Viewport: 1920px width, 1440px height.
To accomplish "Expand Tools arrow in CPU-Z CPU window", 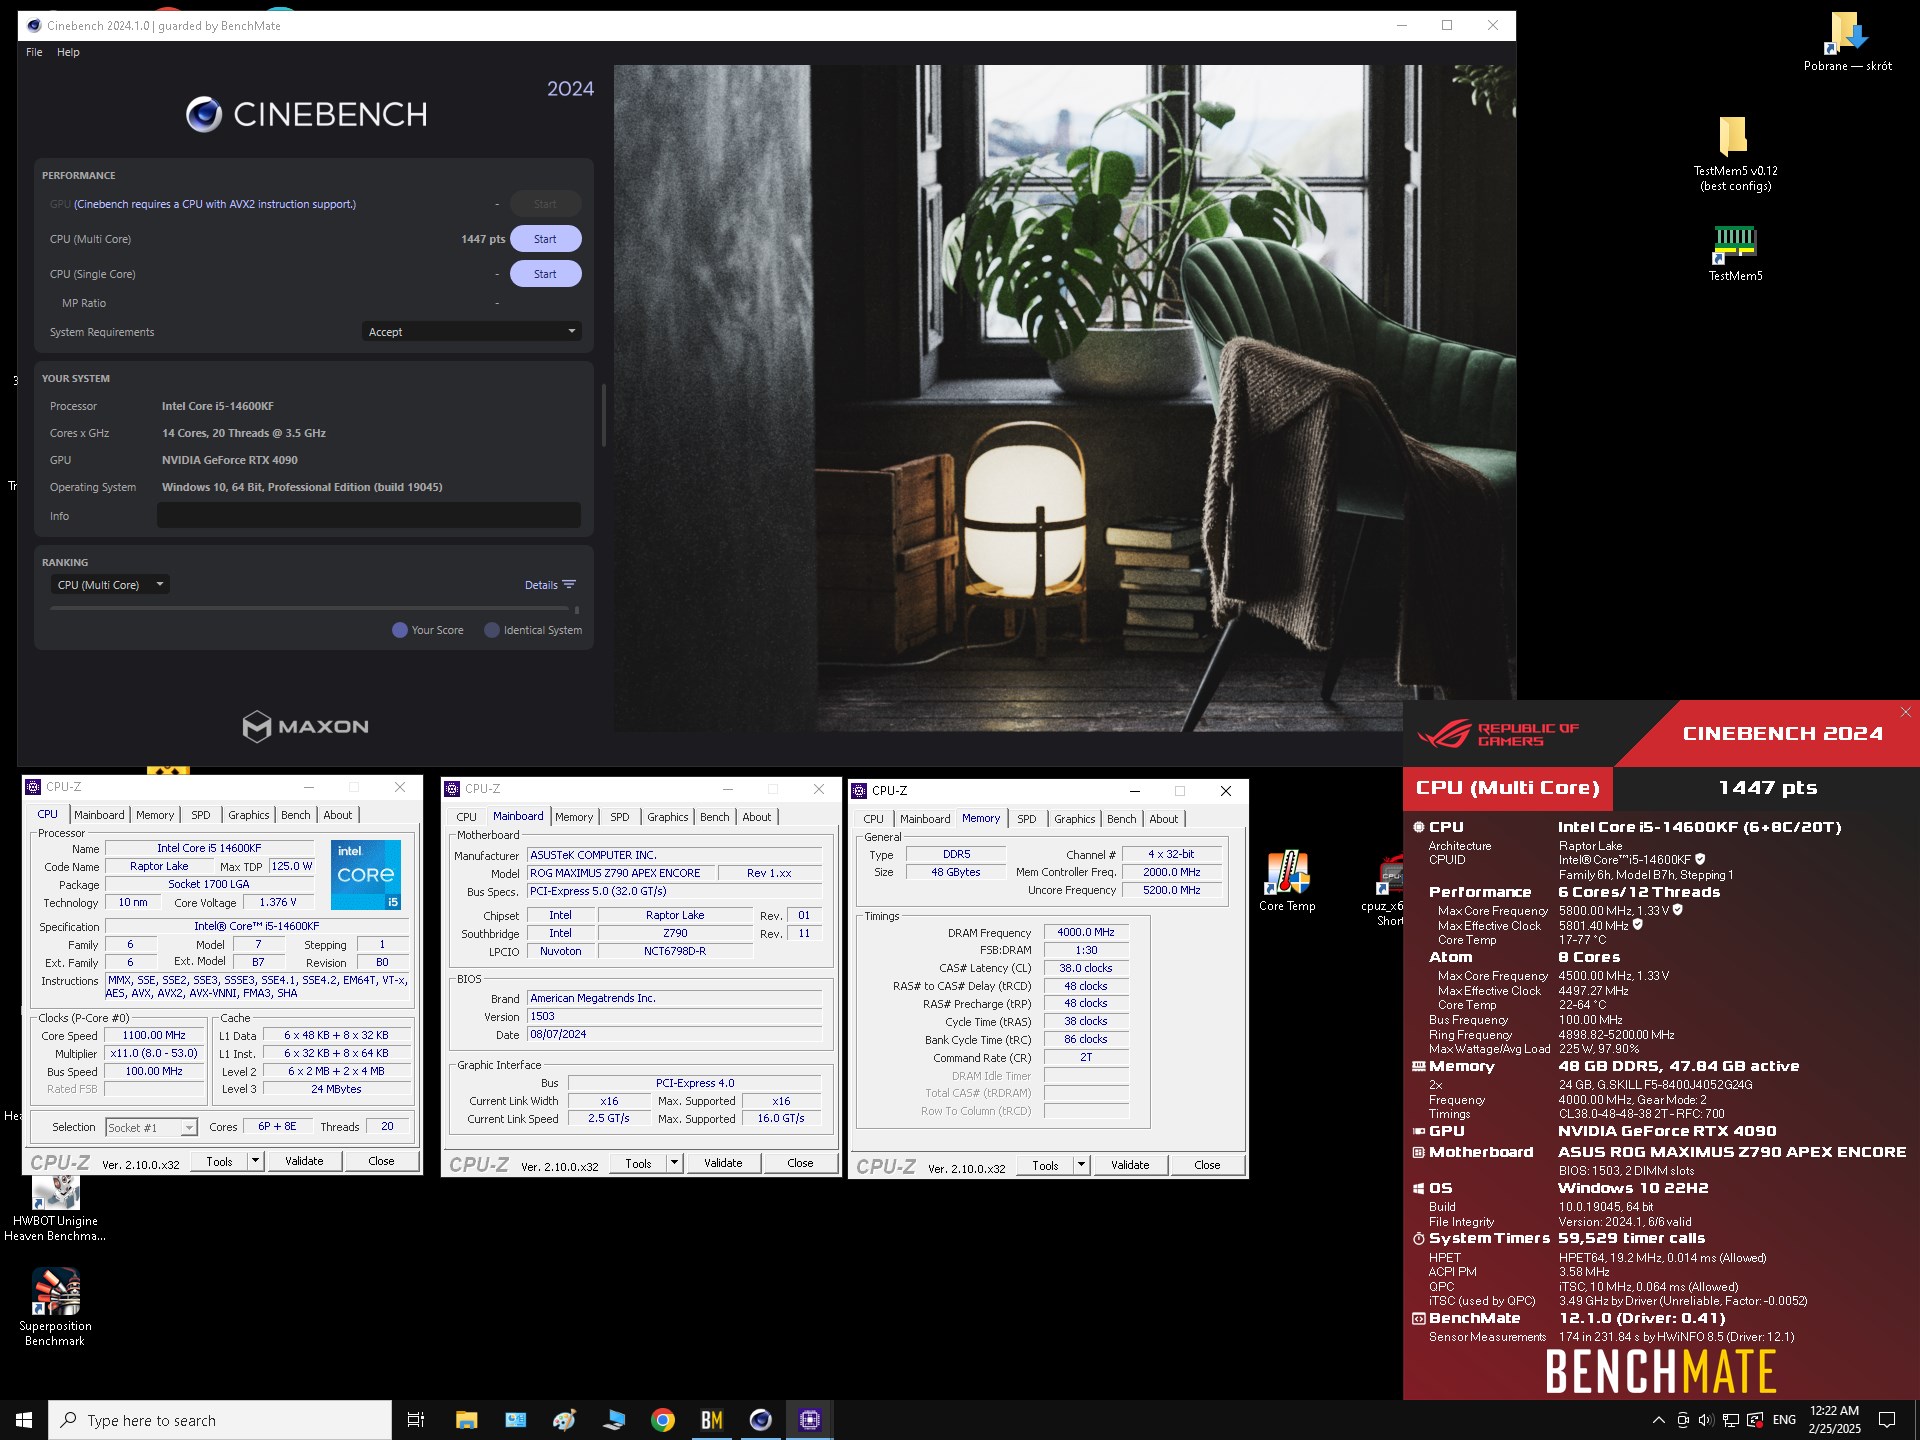I will click(256, 1161).
